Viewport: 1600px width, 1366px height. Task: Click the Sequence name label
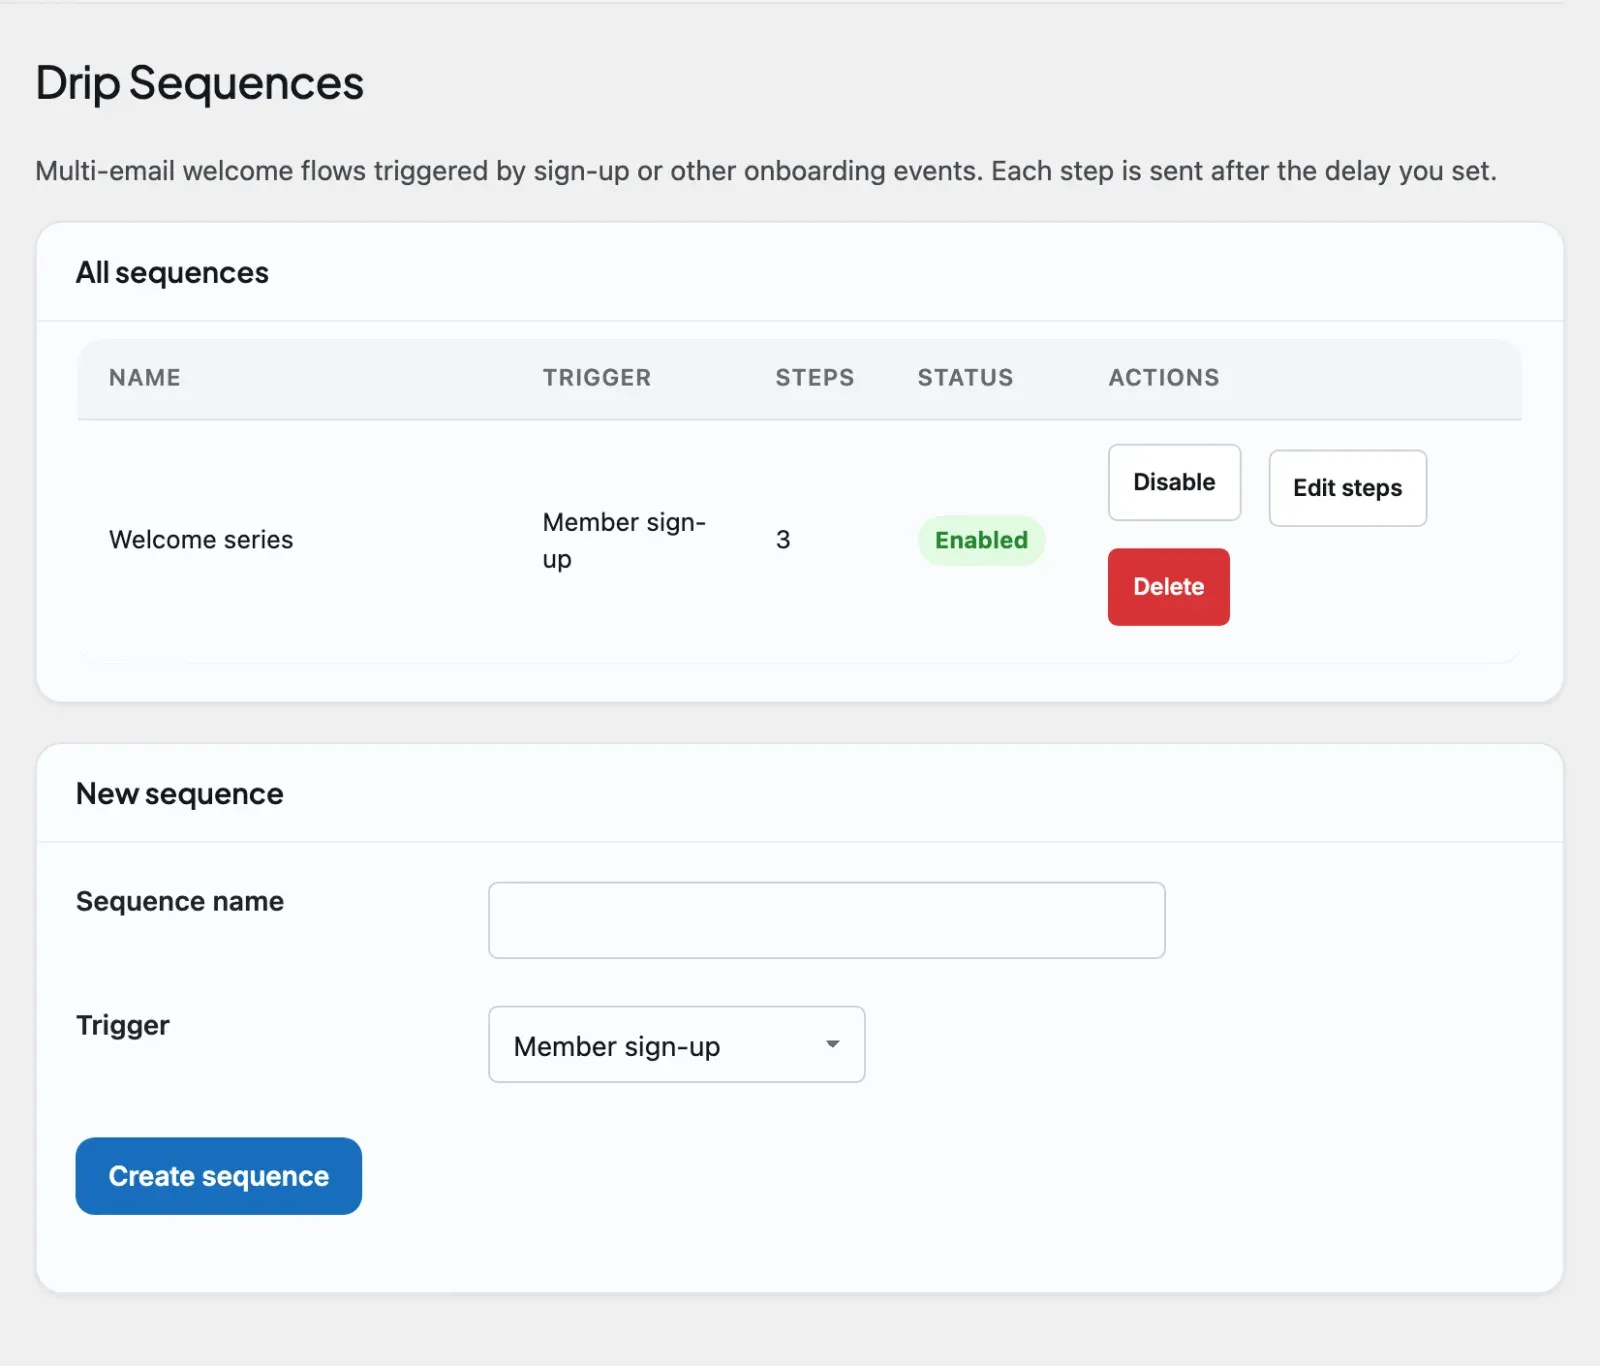click(x=180, y=902)
